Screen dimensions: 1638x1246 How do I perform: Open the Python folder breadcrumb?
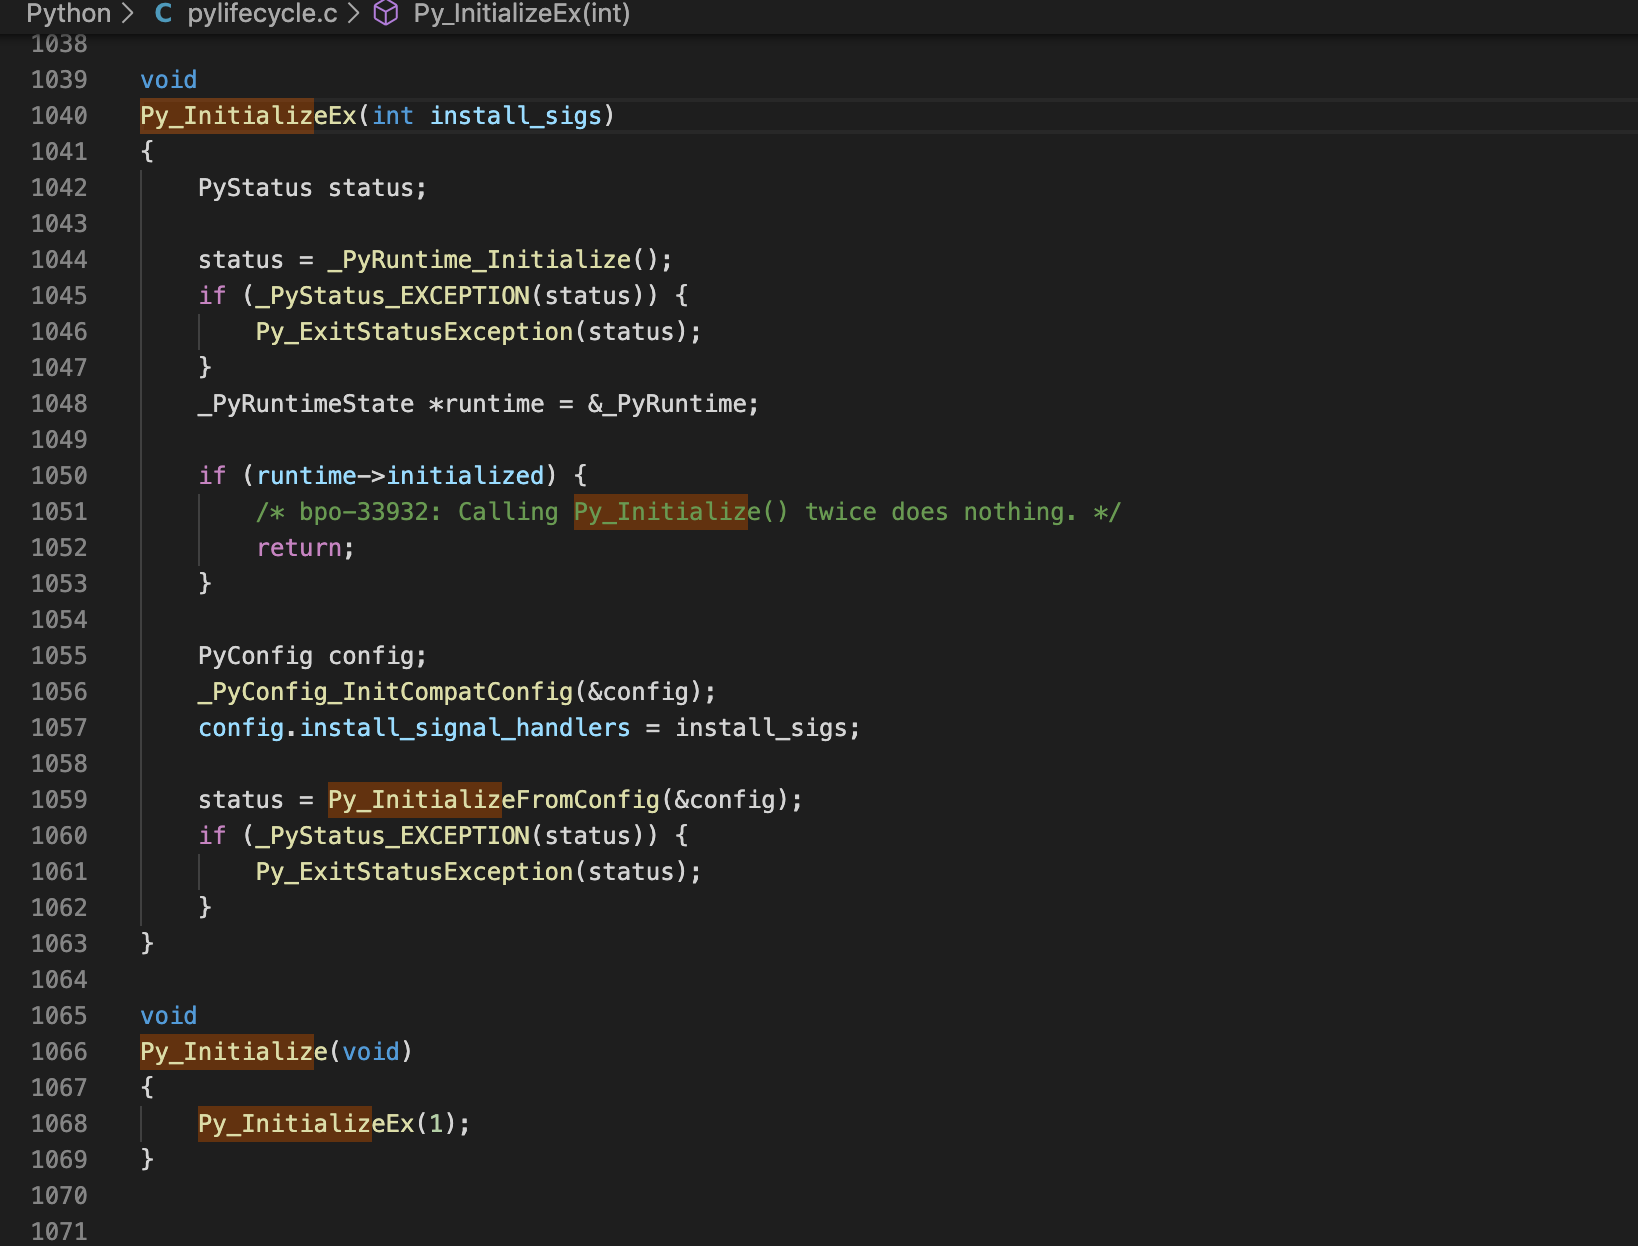69,14
